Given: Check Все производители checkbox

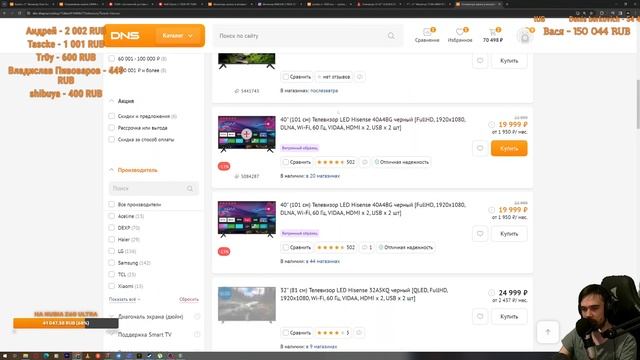Looking at the screenshot, I should (111, 204).
